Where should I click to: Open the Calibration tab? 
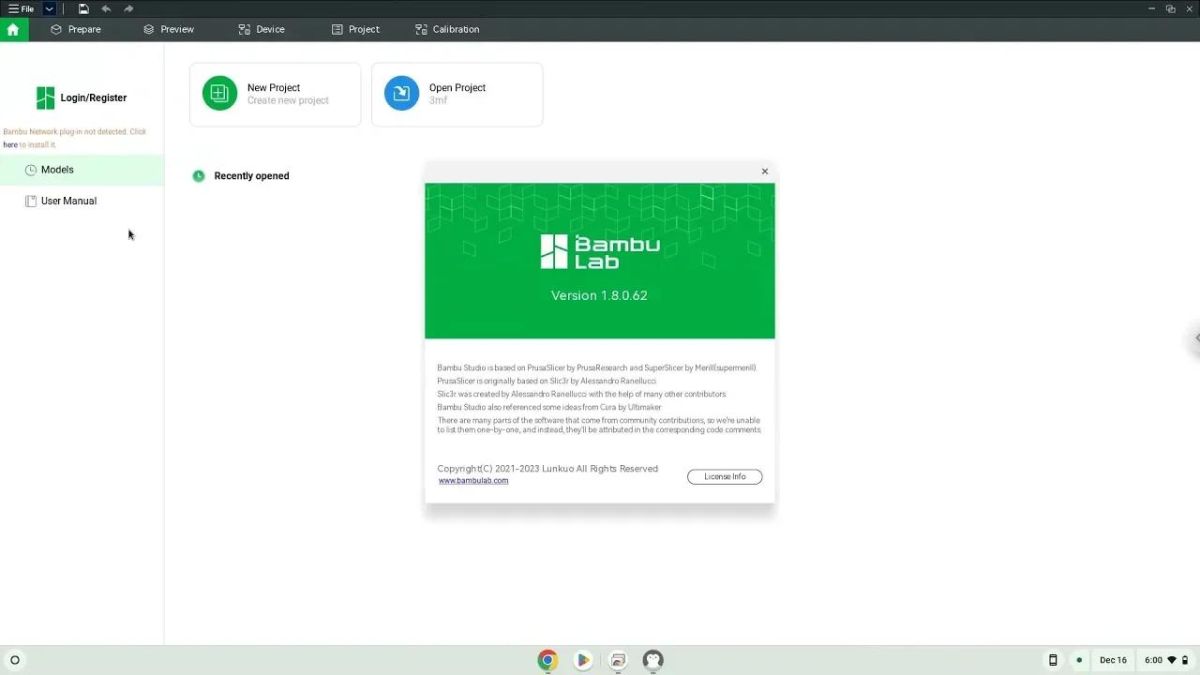pyautogui.click(x=447, y=29)
